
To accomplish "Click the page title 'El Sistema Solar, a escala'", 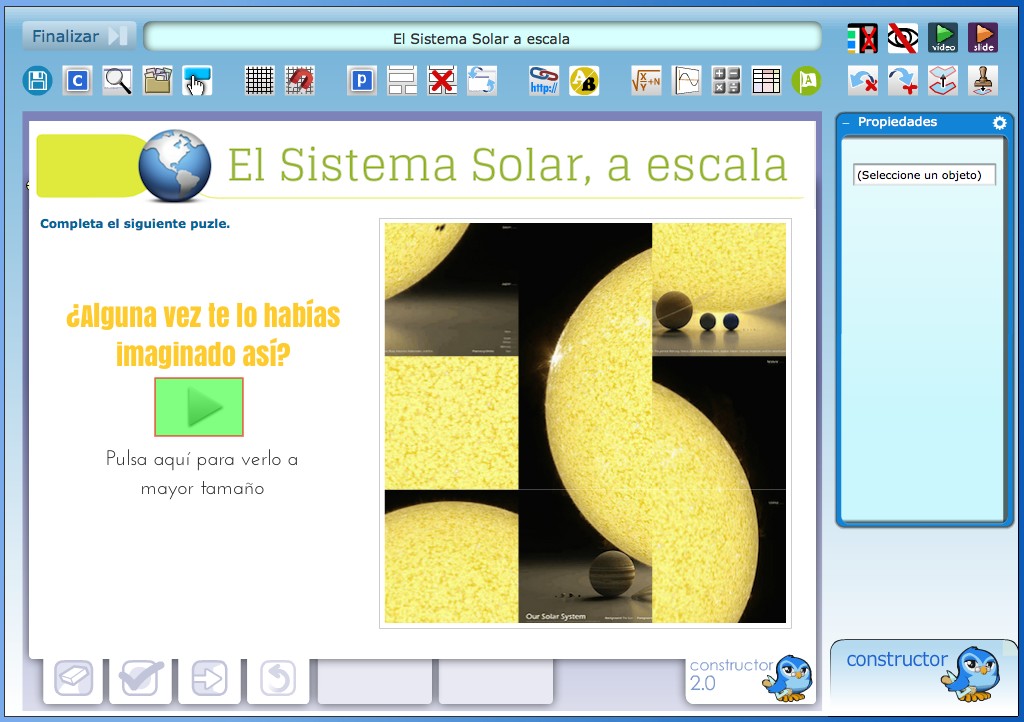I will pos(507,165).
